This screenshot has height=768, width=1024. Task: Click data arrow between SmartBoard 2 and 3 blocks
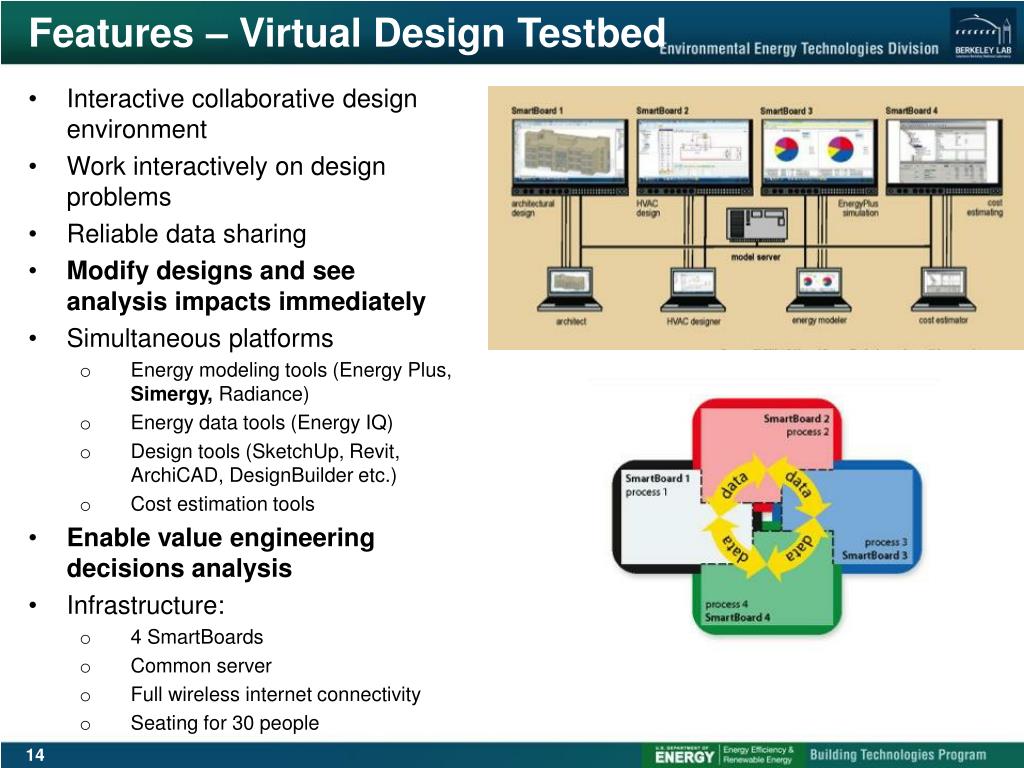click(799, 485)
